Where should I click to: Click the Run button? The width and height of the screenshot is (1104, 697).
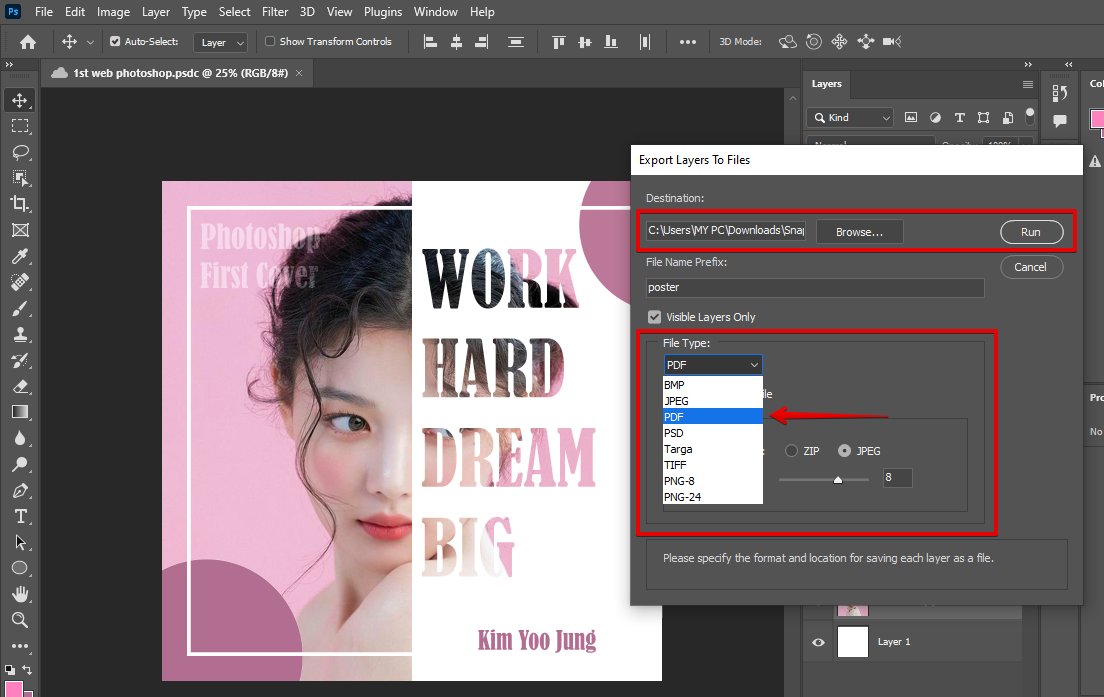coord(1030,232)
